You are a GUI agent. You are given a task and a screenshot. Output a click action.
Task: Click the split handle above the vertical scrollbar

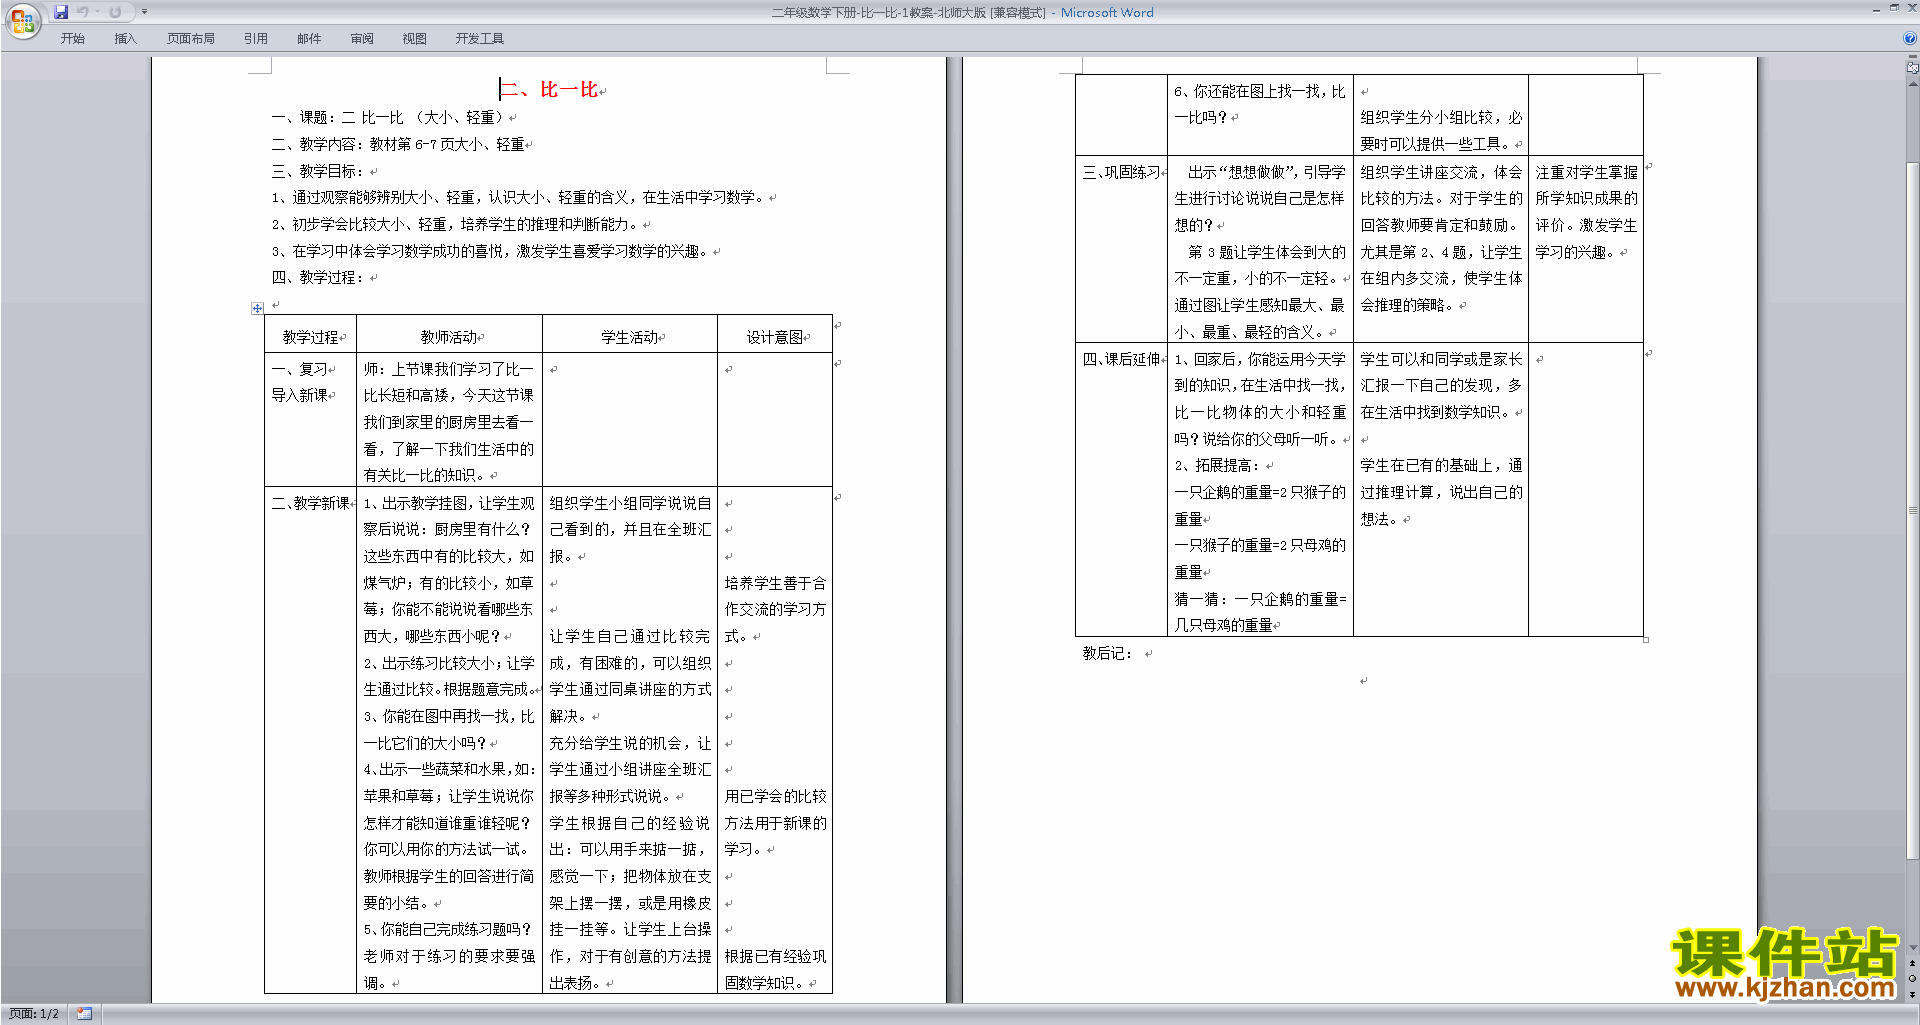click(x=1912, y=58)
